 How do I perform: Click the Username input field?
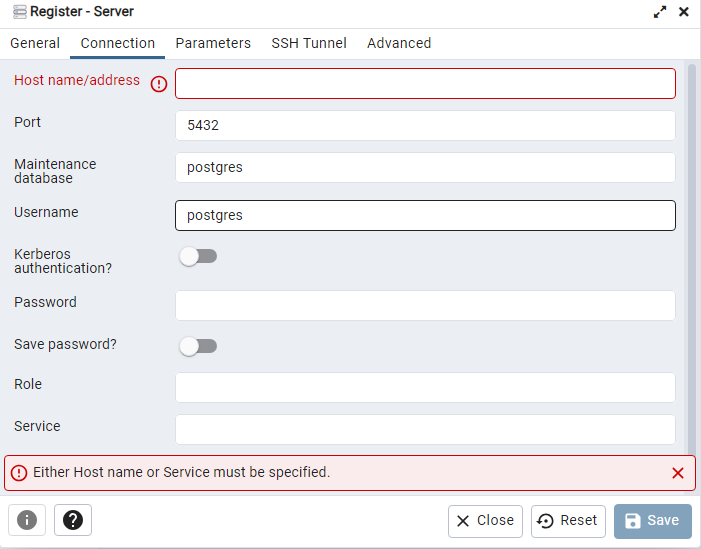425,215
